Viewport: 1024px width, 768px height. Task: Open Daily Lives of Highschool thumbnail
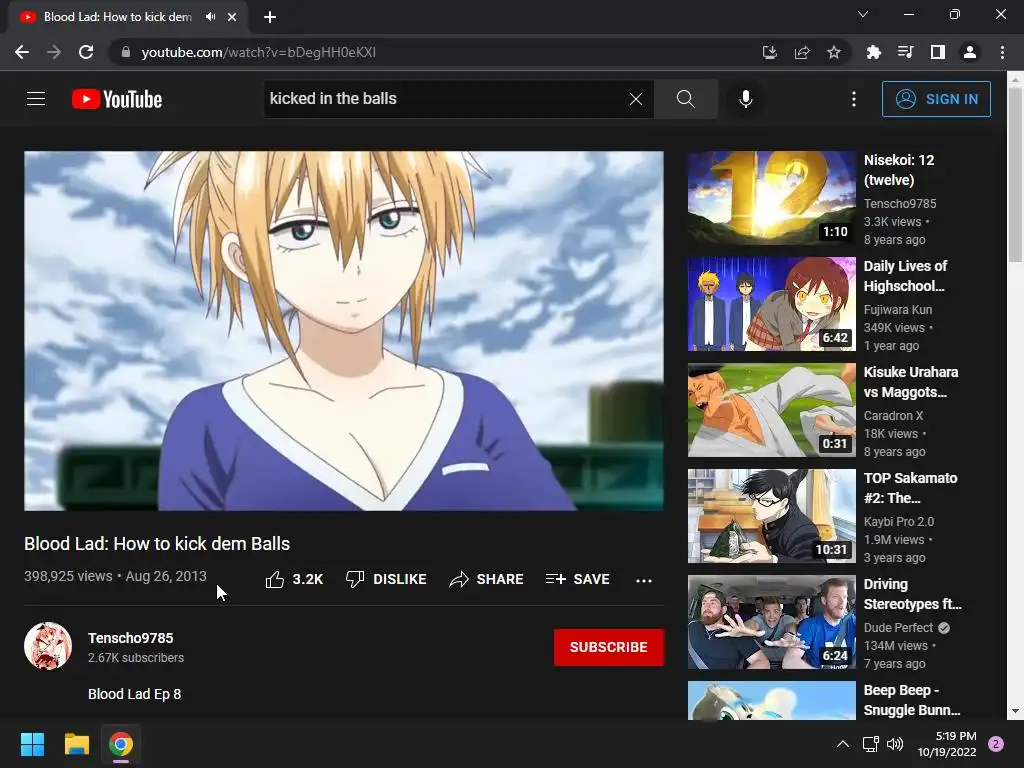pyautogui.click(x=771, y=304)
